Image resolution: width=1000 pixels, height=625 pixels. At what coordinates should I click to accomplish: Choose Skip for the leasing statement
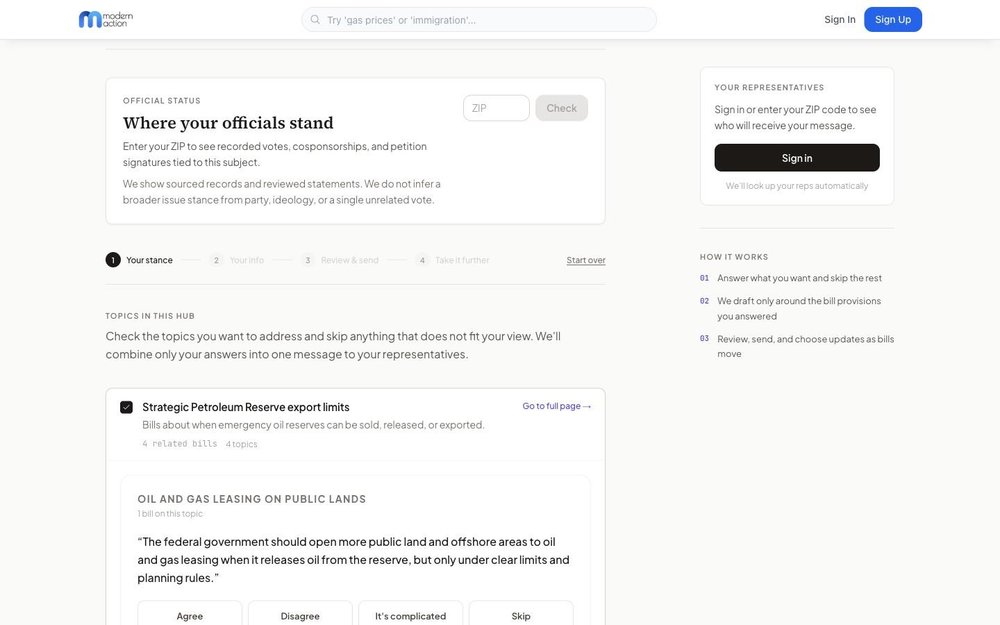pyautogui.click(x=520, y=614)
